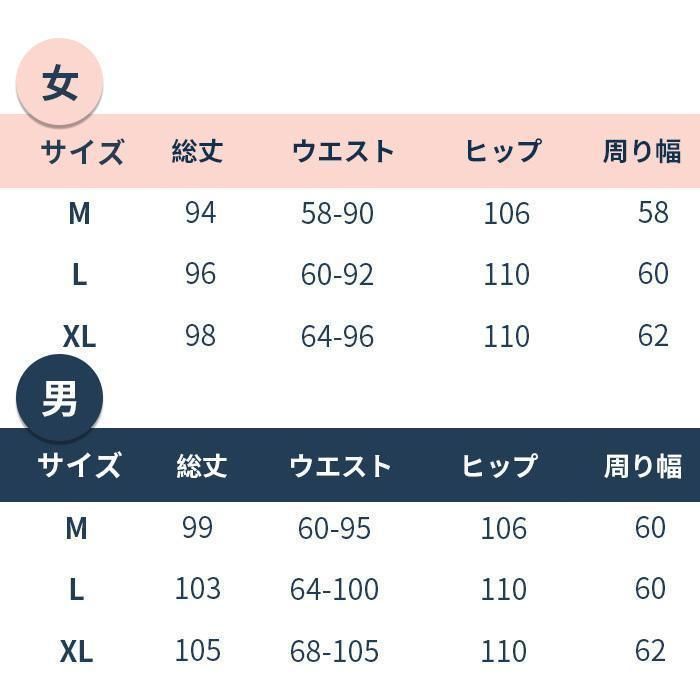
Task: Select the 総丈 header in women's table
Action: click(x=197, y=150)
